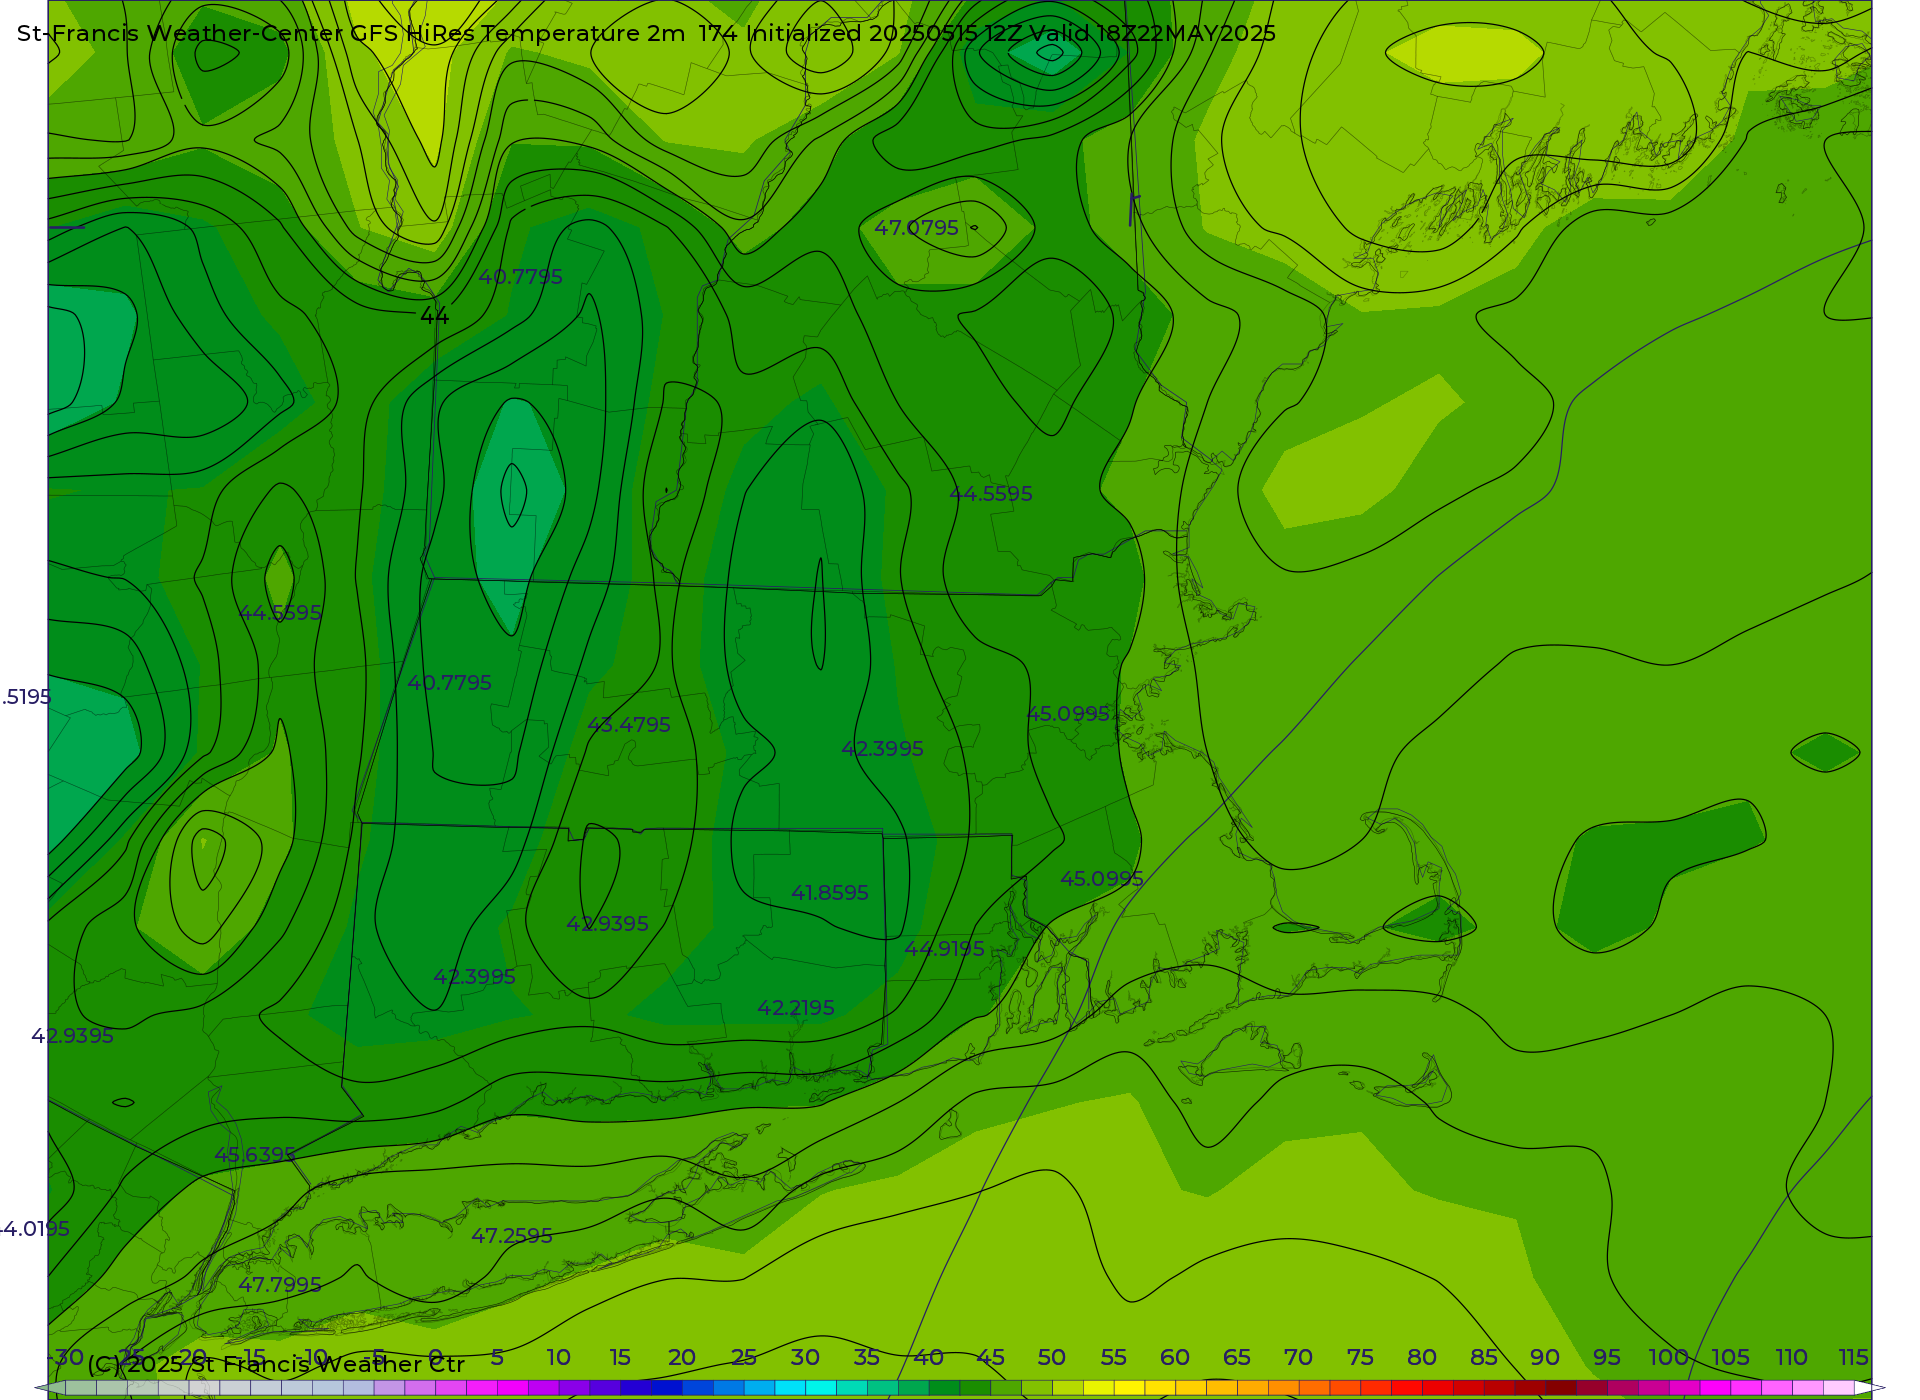Click the 80 label on the color scale
This screenshot has height=1400, width=1920.
(x=1422, y=1358)
